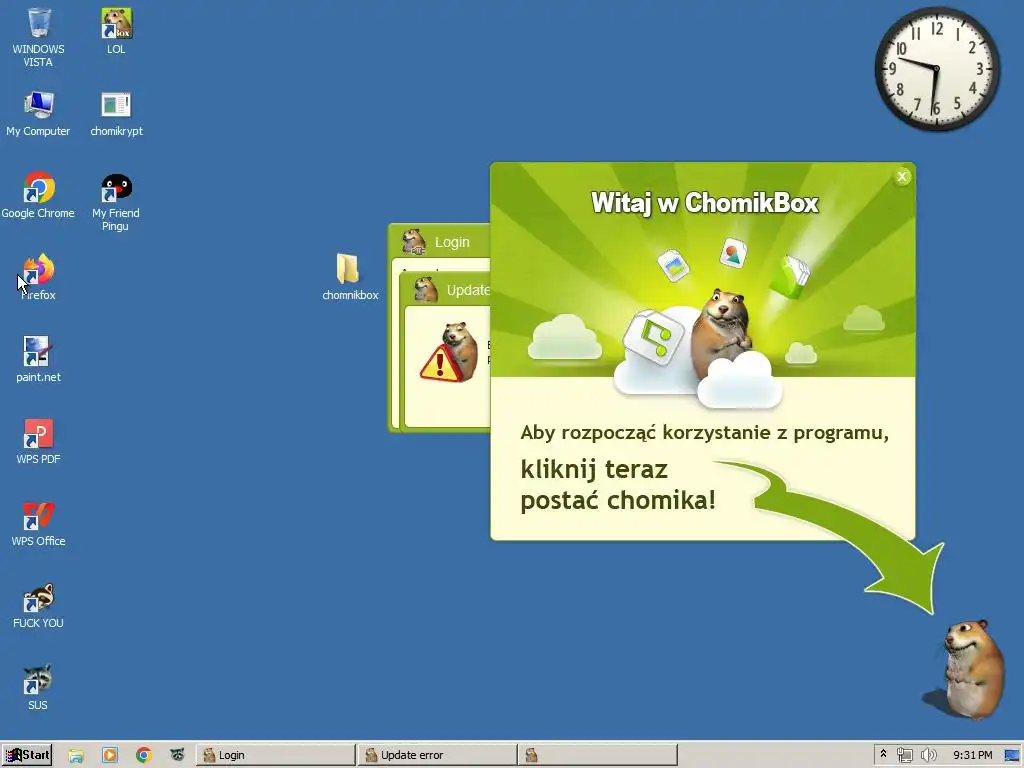The image size is (1024, 768).
Task: Launch the media player quick launch icon
Action: (110, 755)
